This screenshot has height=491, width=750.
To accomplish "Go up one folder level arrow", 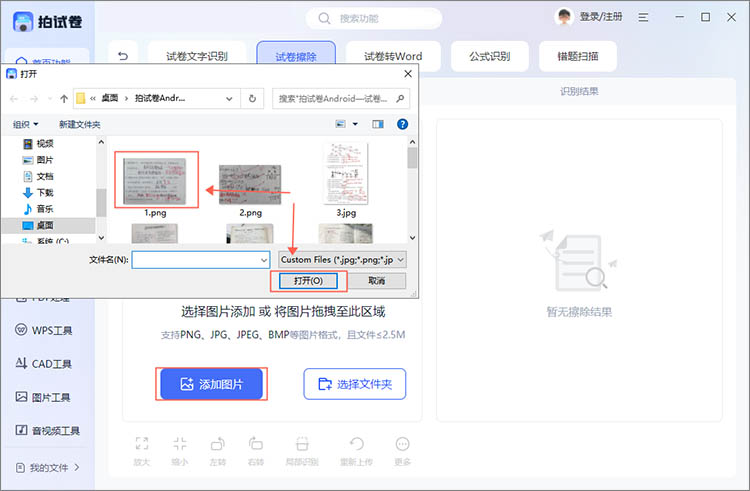I will tap(64, 99).
